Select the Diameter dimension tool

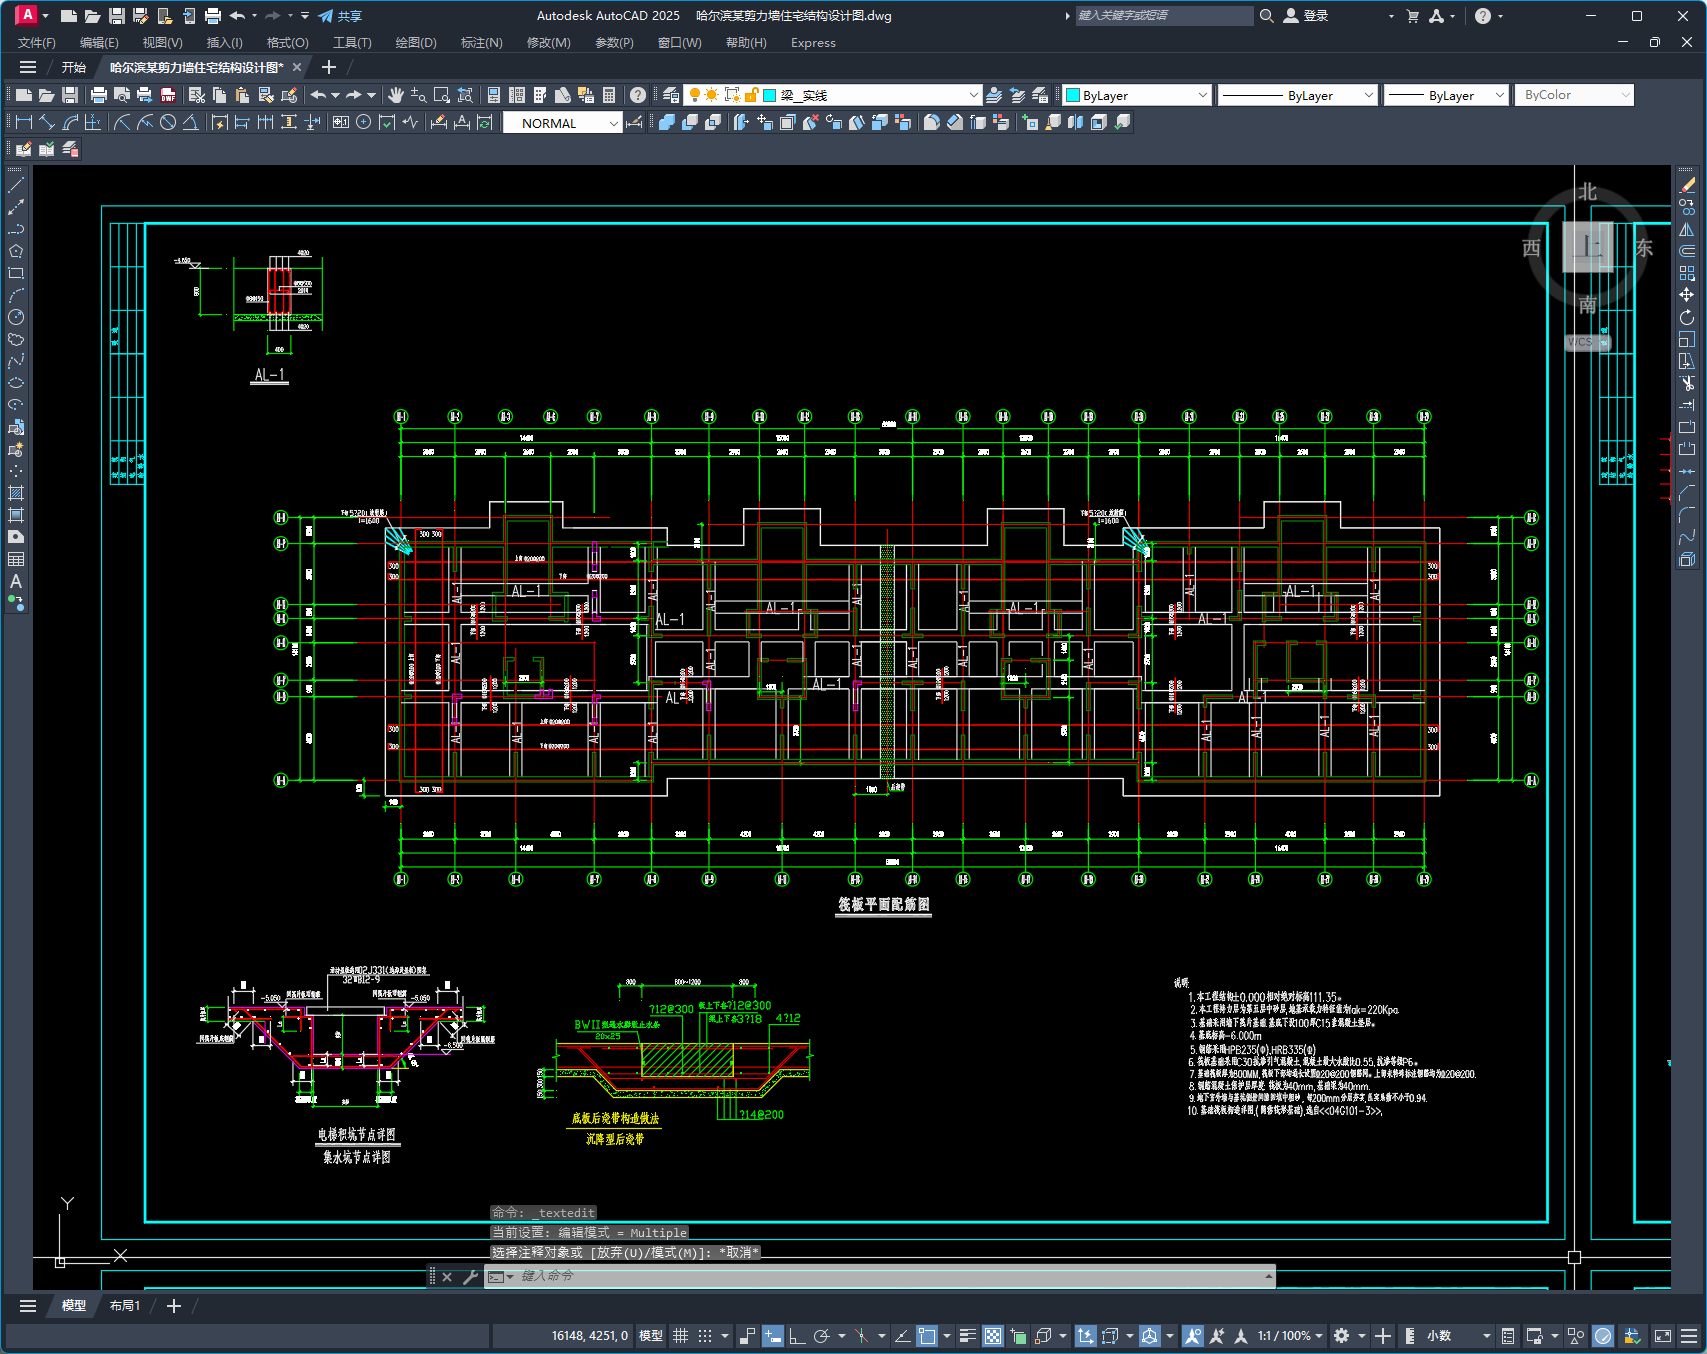coord(168,122)
